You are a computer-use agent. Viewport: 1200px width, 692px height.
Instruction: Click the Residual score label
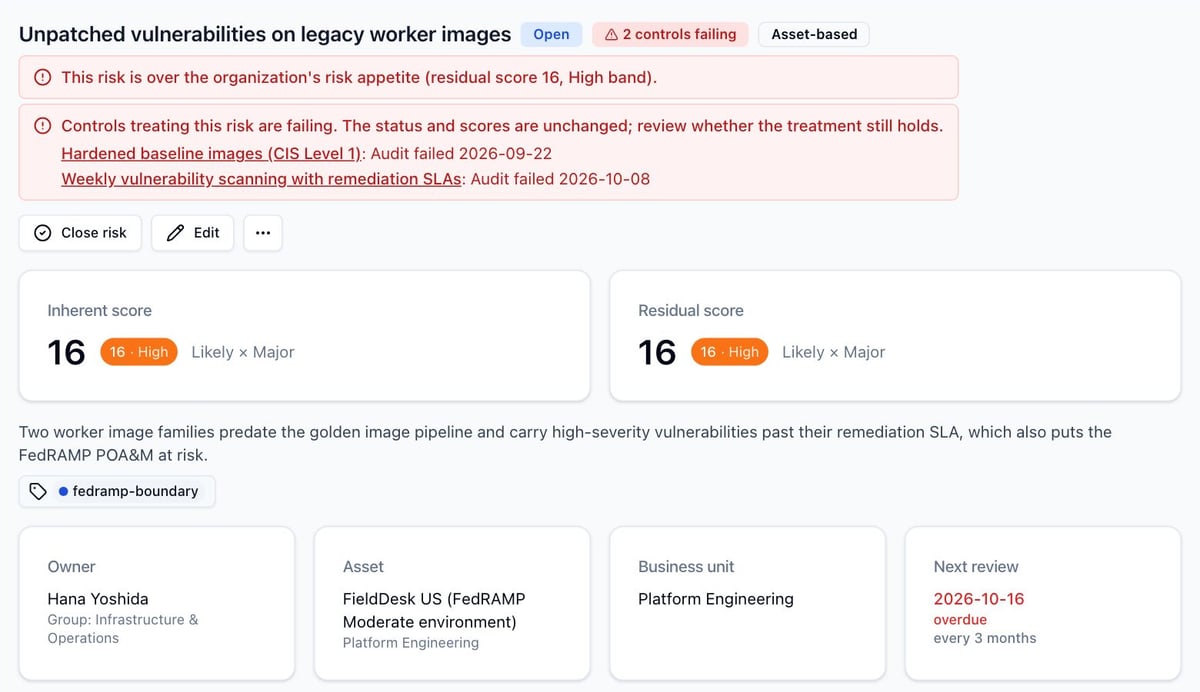coord(691,310)
